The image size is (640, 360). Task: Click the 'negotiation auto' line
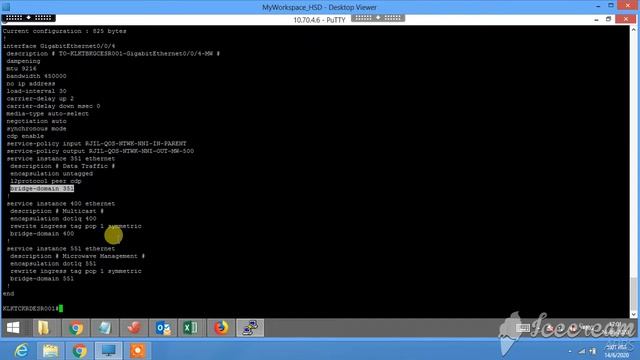[36, 121]
